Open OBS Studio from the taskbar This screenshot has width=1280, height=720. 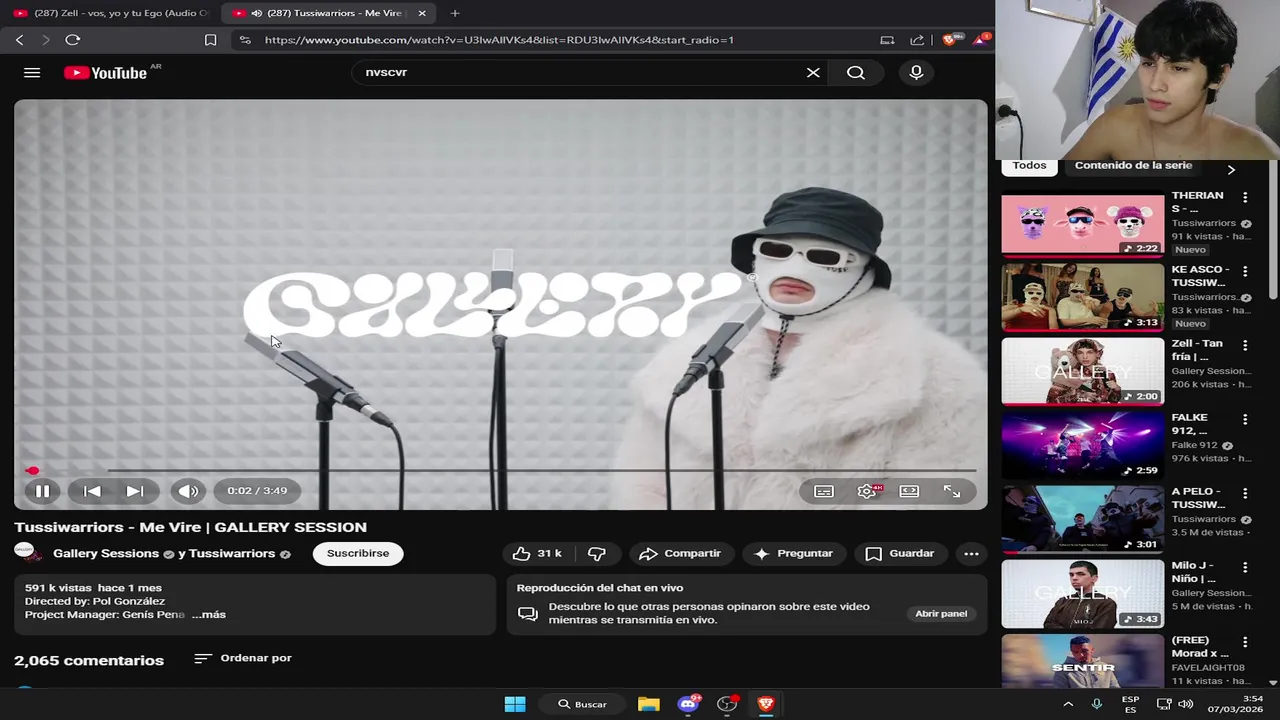(727, 704)
